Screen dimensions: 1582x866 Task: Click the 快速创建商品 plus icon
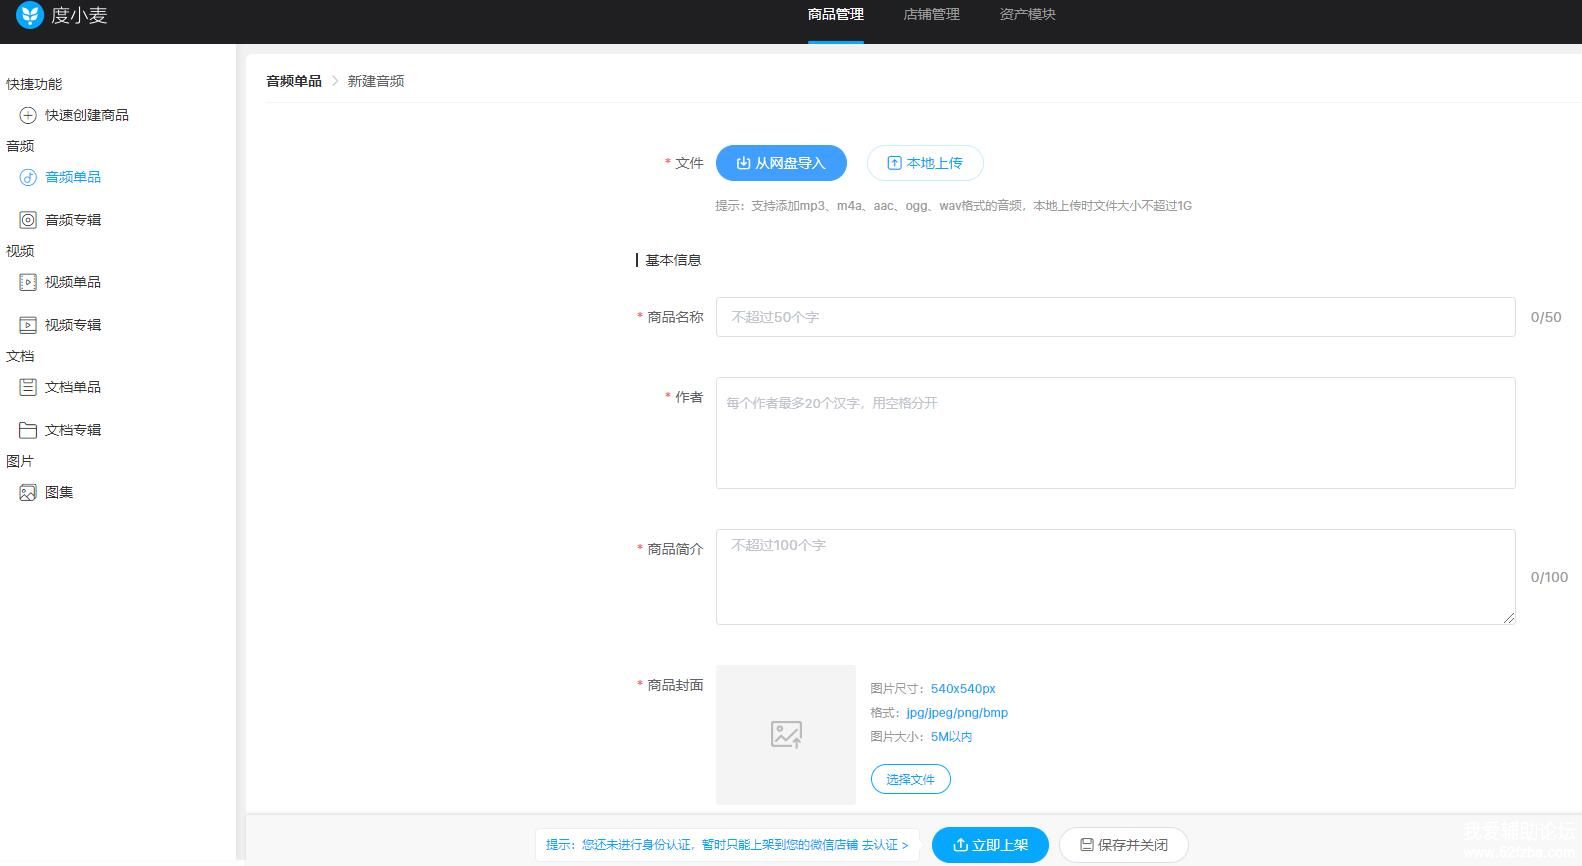[28, 116]
